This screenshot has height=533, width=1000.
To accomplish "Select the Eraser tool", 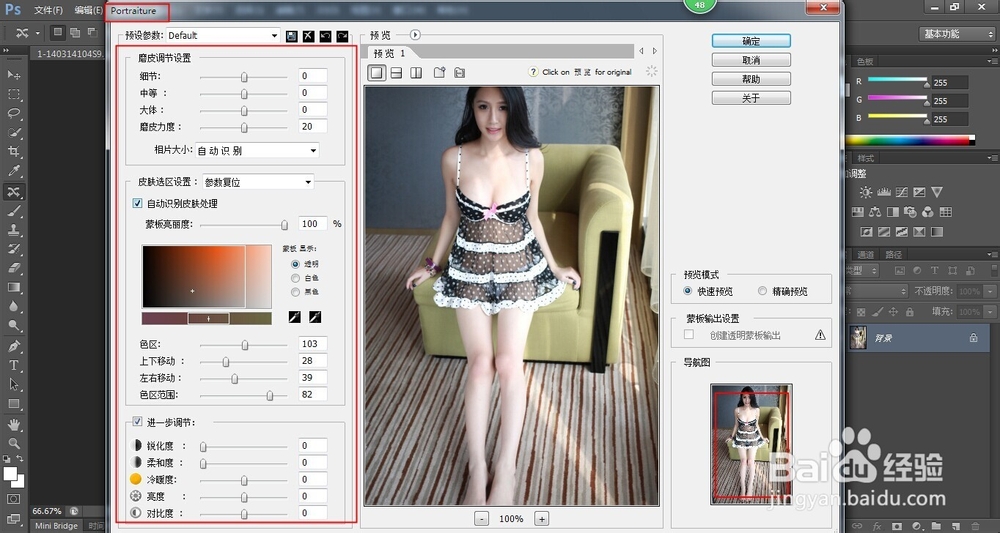I will (13, 268).
